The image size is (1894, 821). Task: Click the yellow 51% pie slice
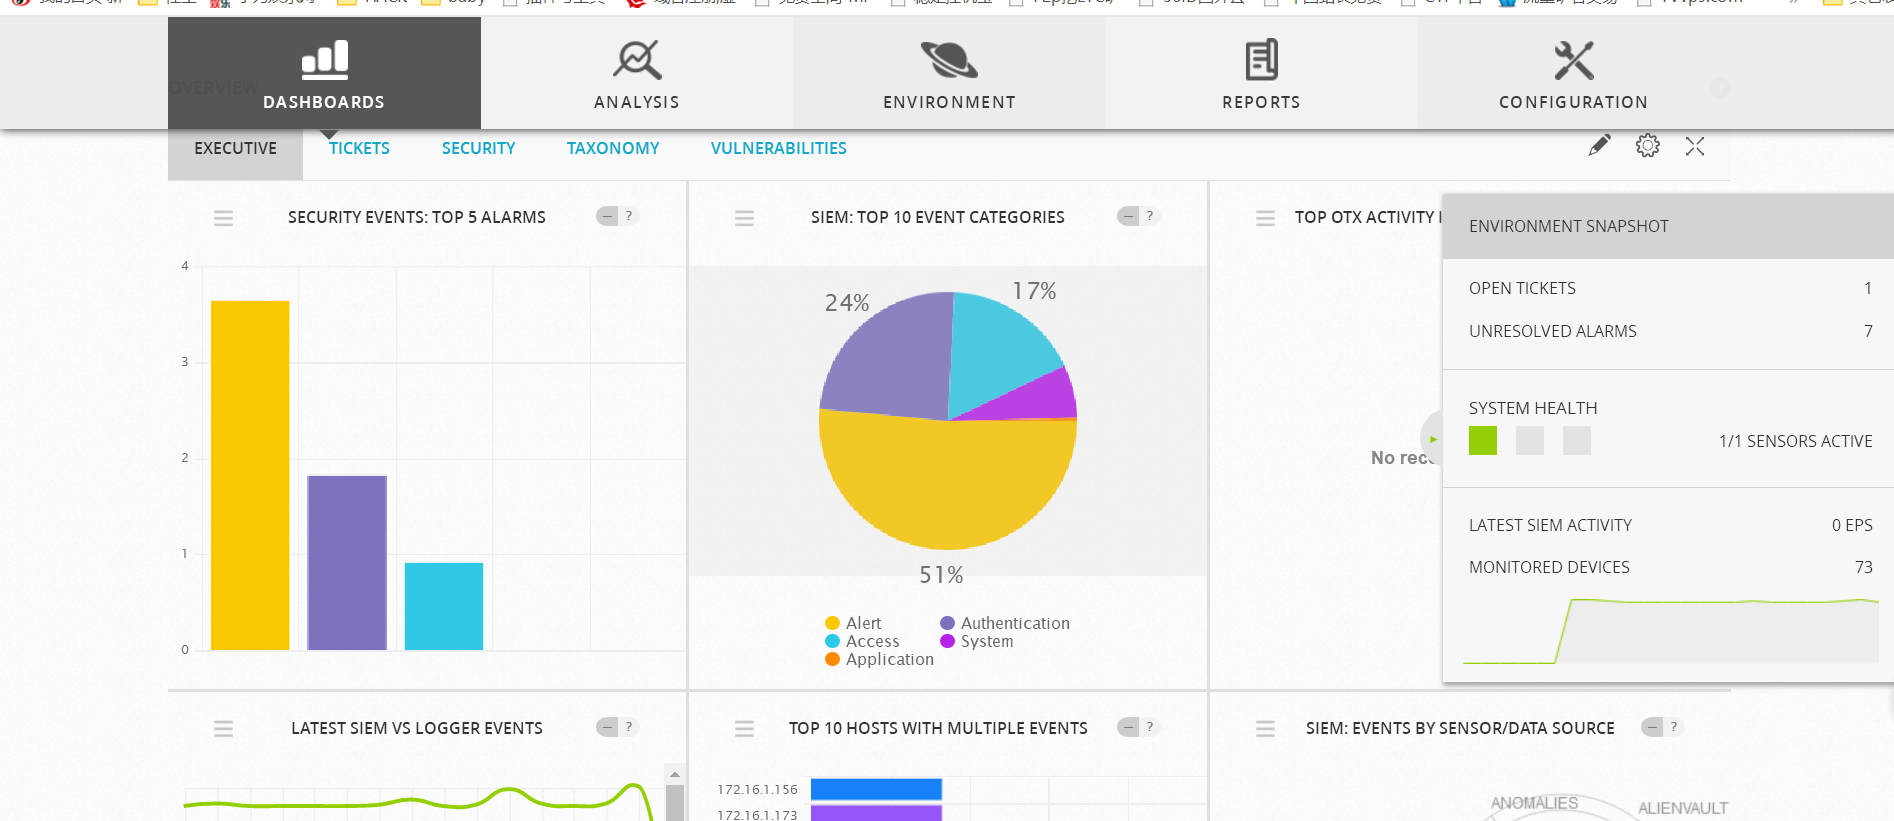click(947, 485)
